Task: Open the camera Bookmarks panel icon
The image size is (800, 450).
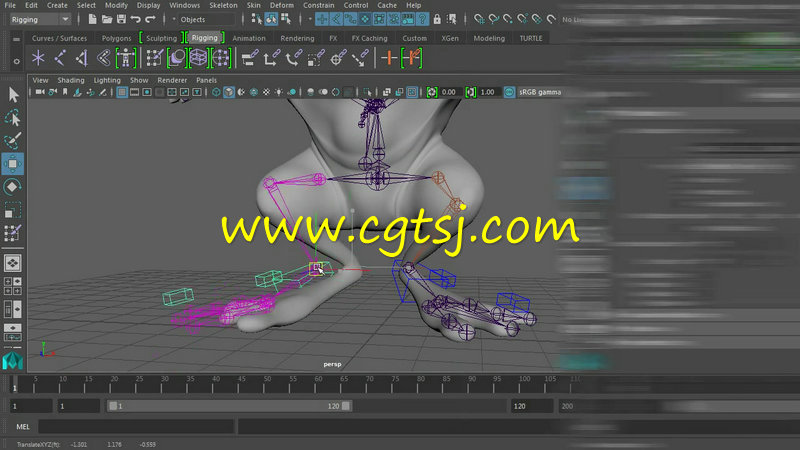Action: (x=65, y=92)
